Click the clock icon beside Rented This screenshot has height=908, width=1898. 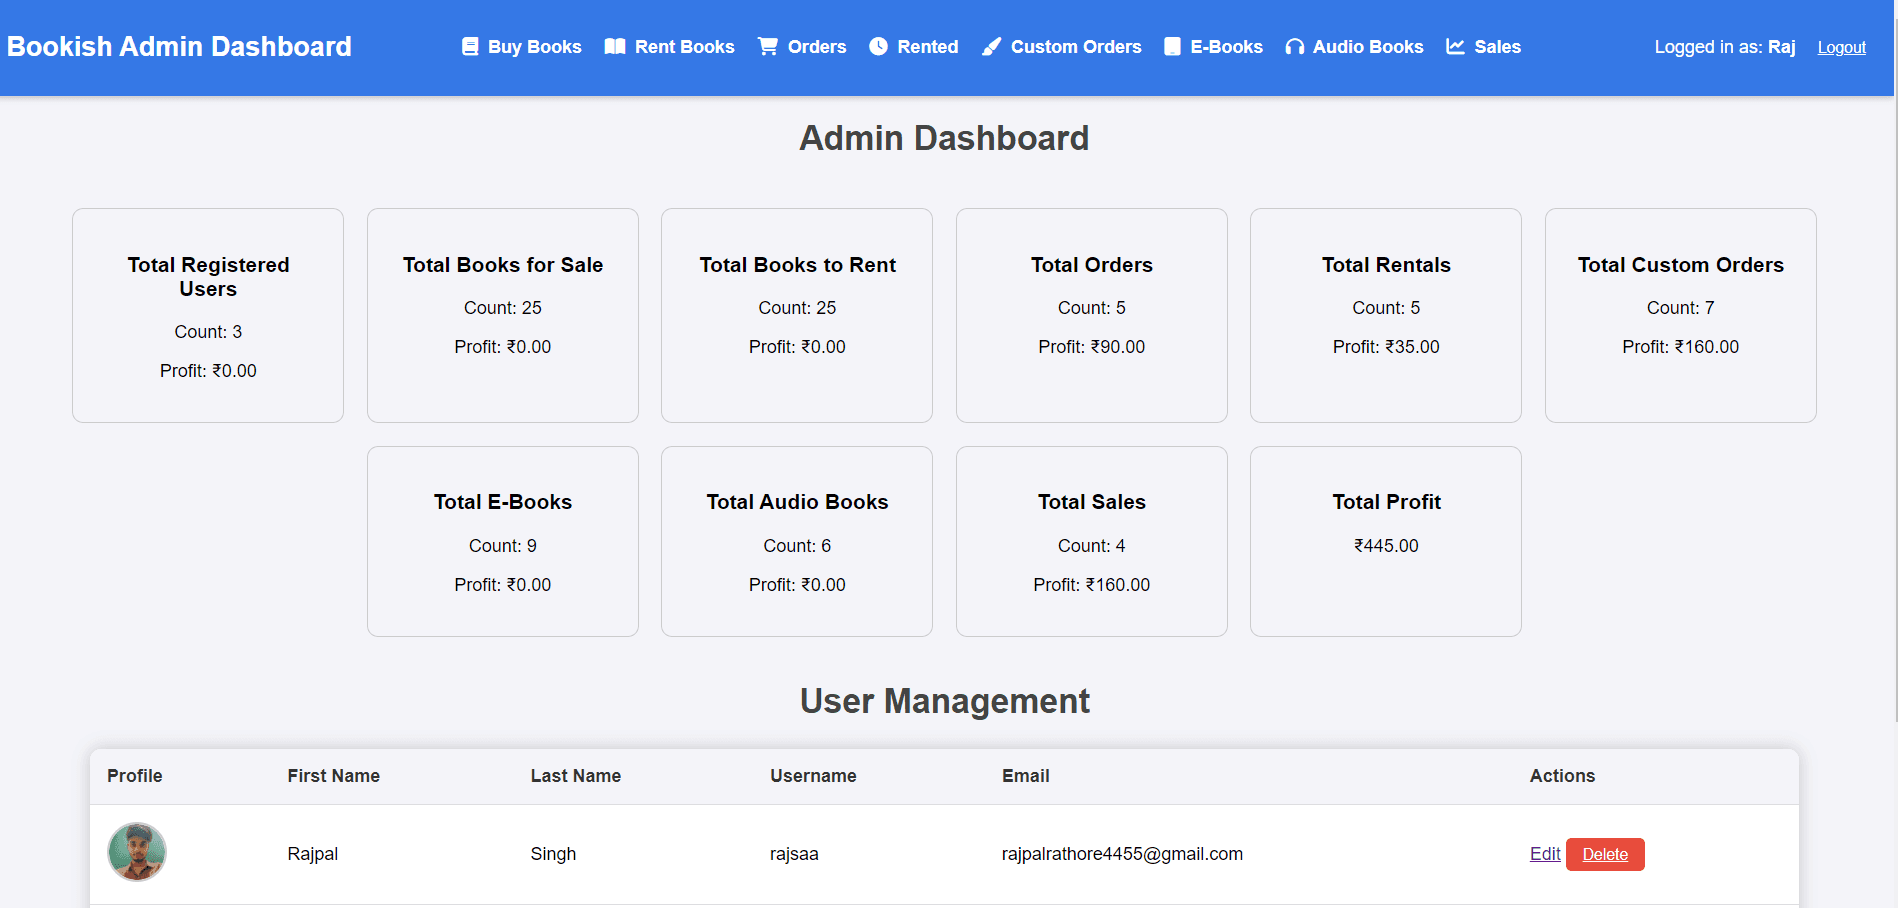878,47
